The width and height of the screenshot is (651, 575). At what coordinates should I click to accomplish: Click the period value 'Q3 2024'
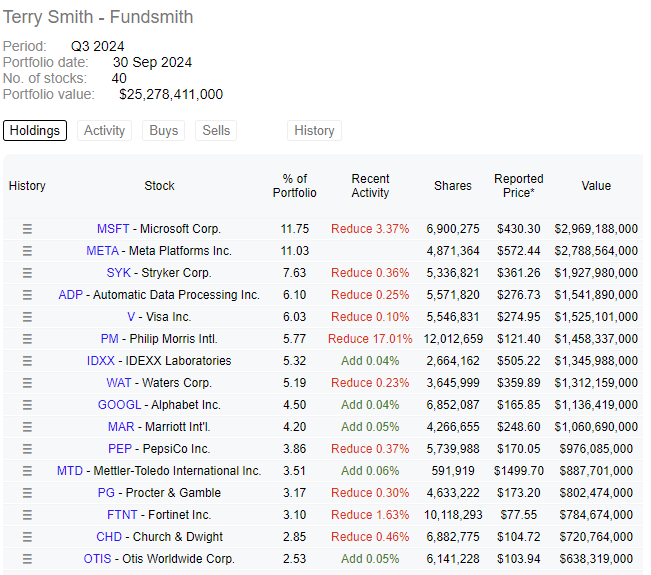click(98, 46)
